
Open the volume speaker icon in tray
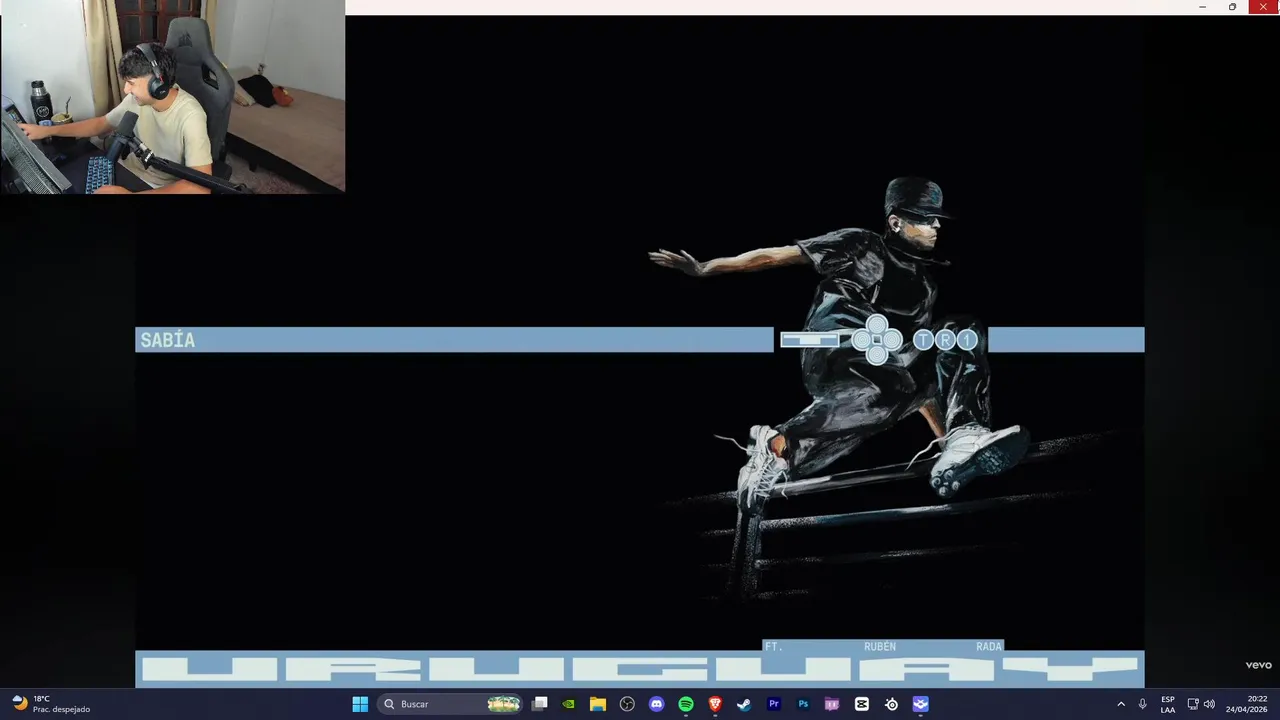pos(1209,704)
